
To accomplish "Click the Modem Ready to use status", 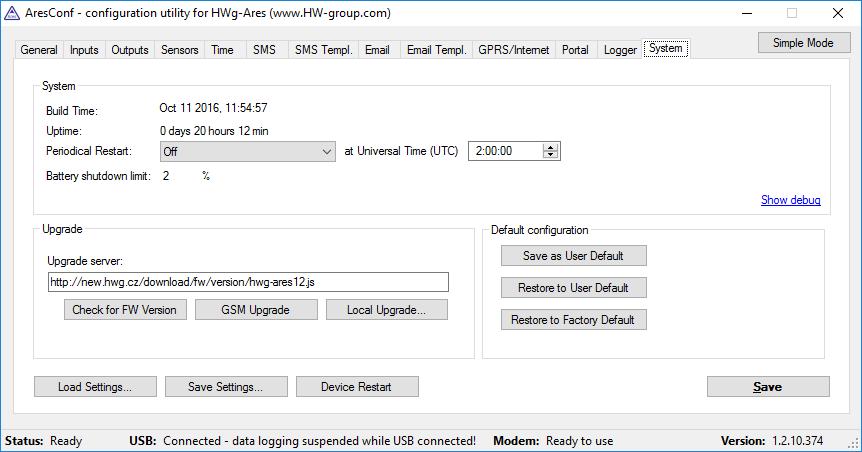I will pyautogui.click(x=553, y=441).
